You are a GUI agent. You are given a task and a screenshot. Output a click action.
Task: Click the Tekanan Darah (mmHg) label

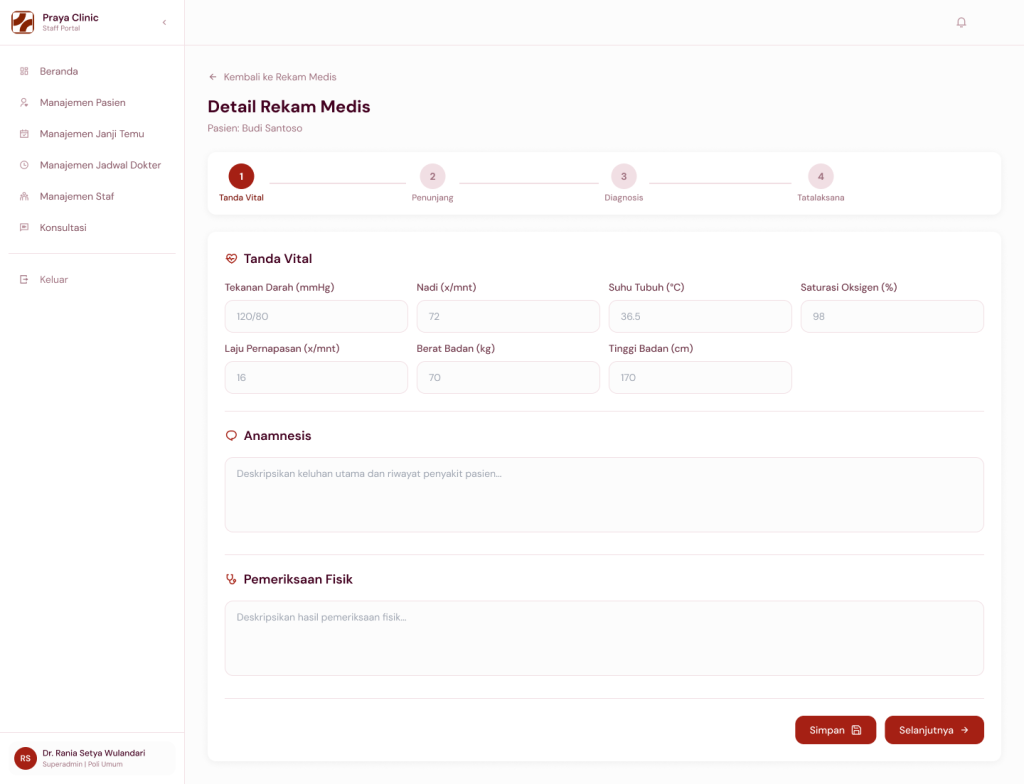pos(280,287)
